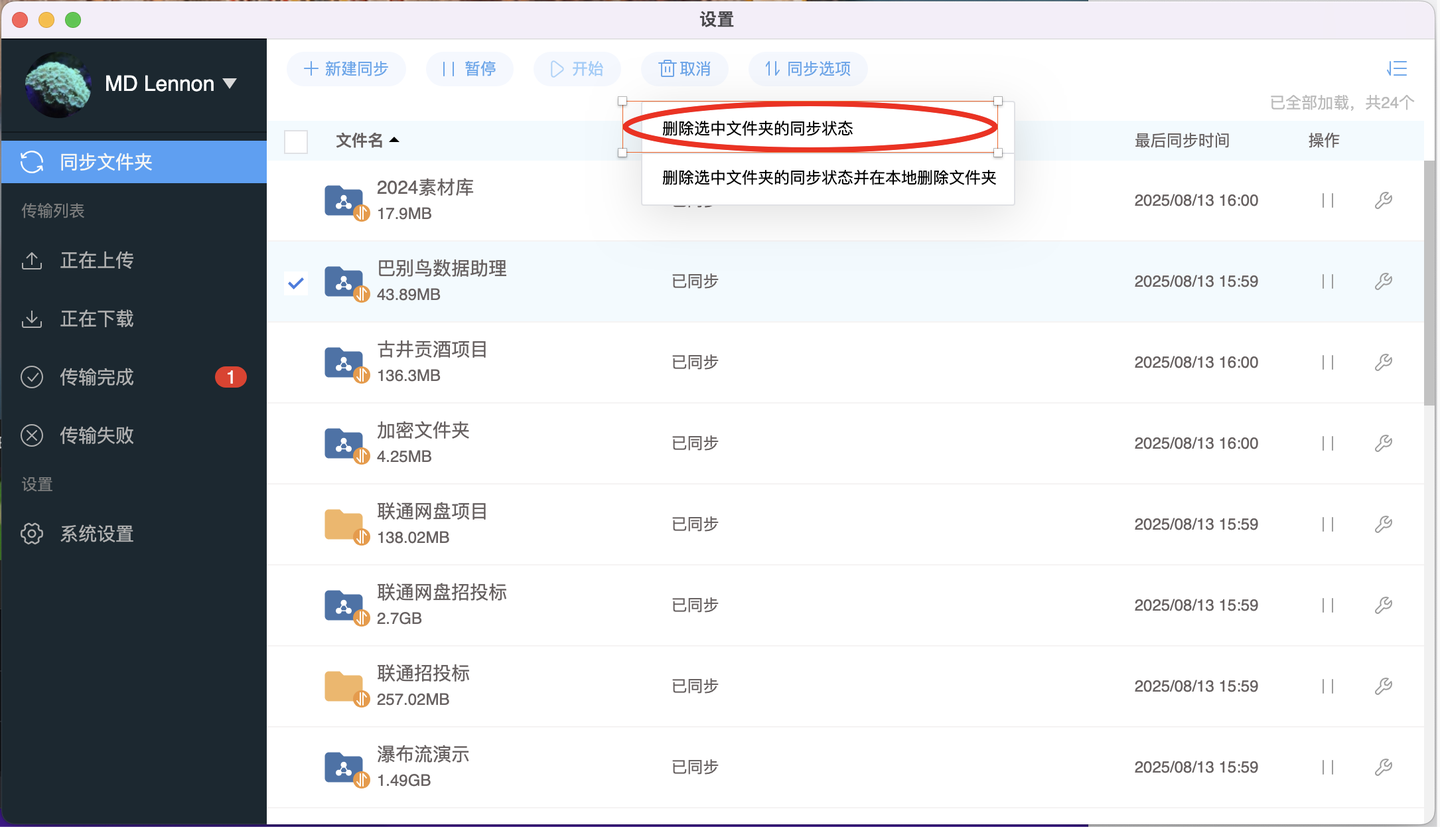
Task: Open 正在上传 transfer list
Action: point(134,260)
